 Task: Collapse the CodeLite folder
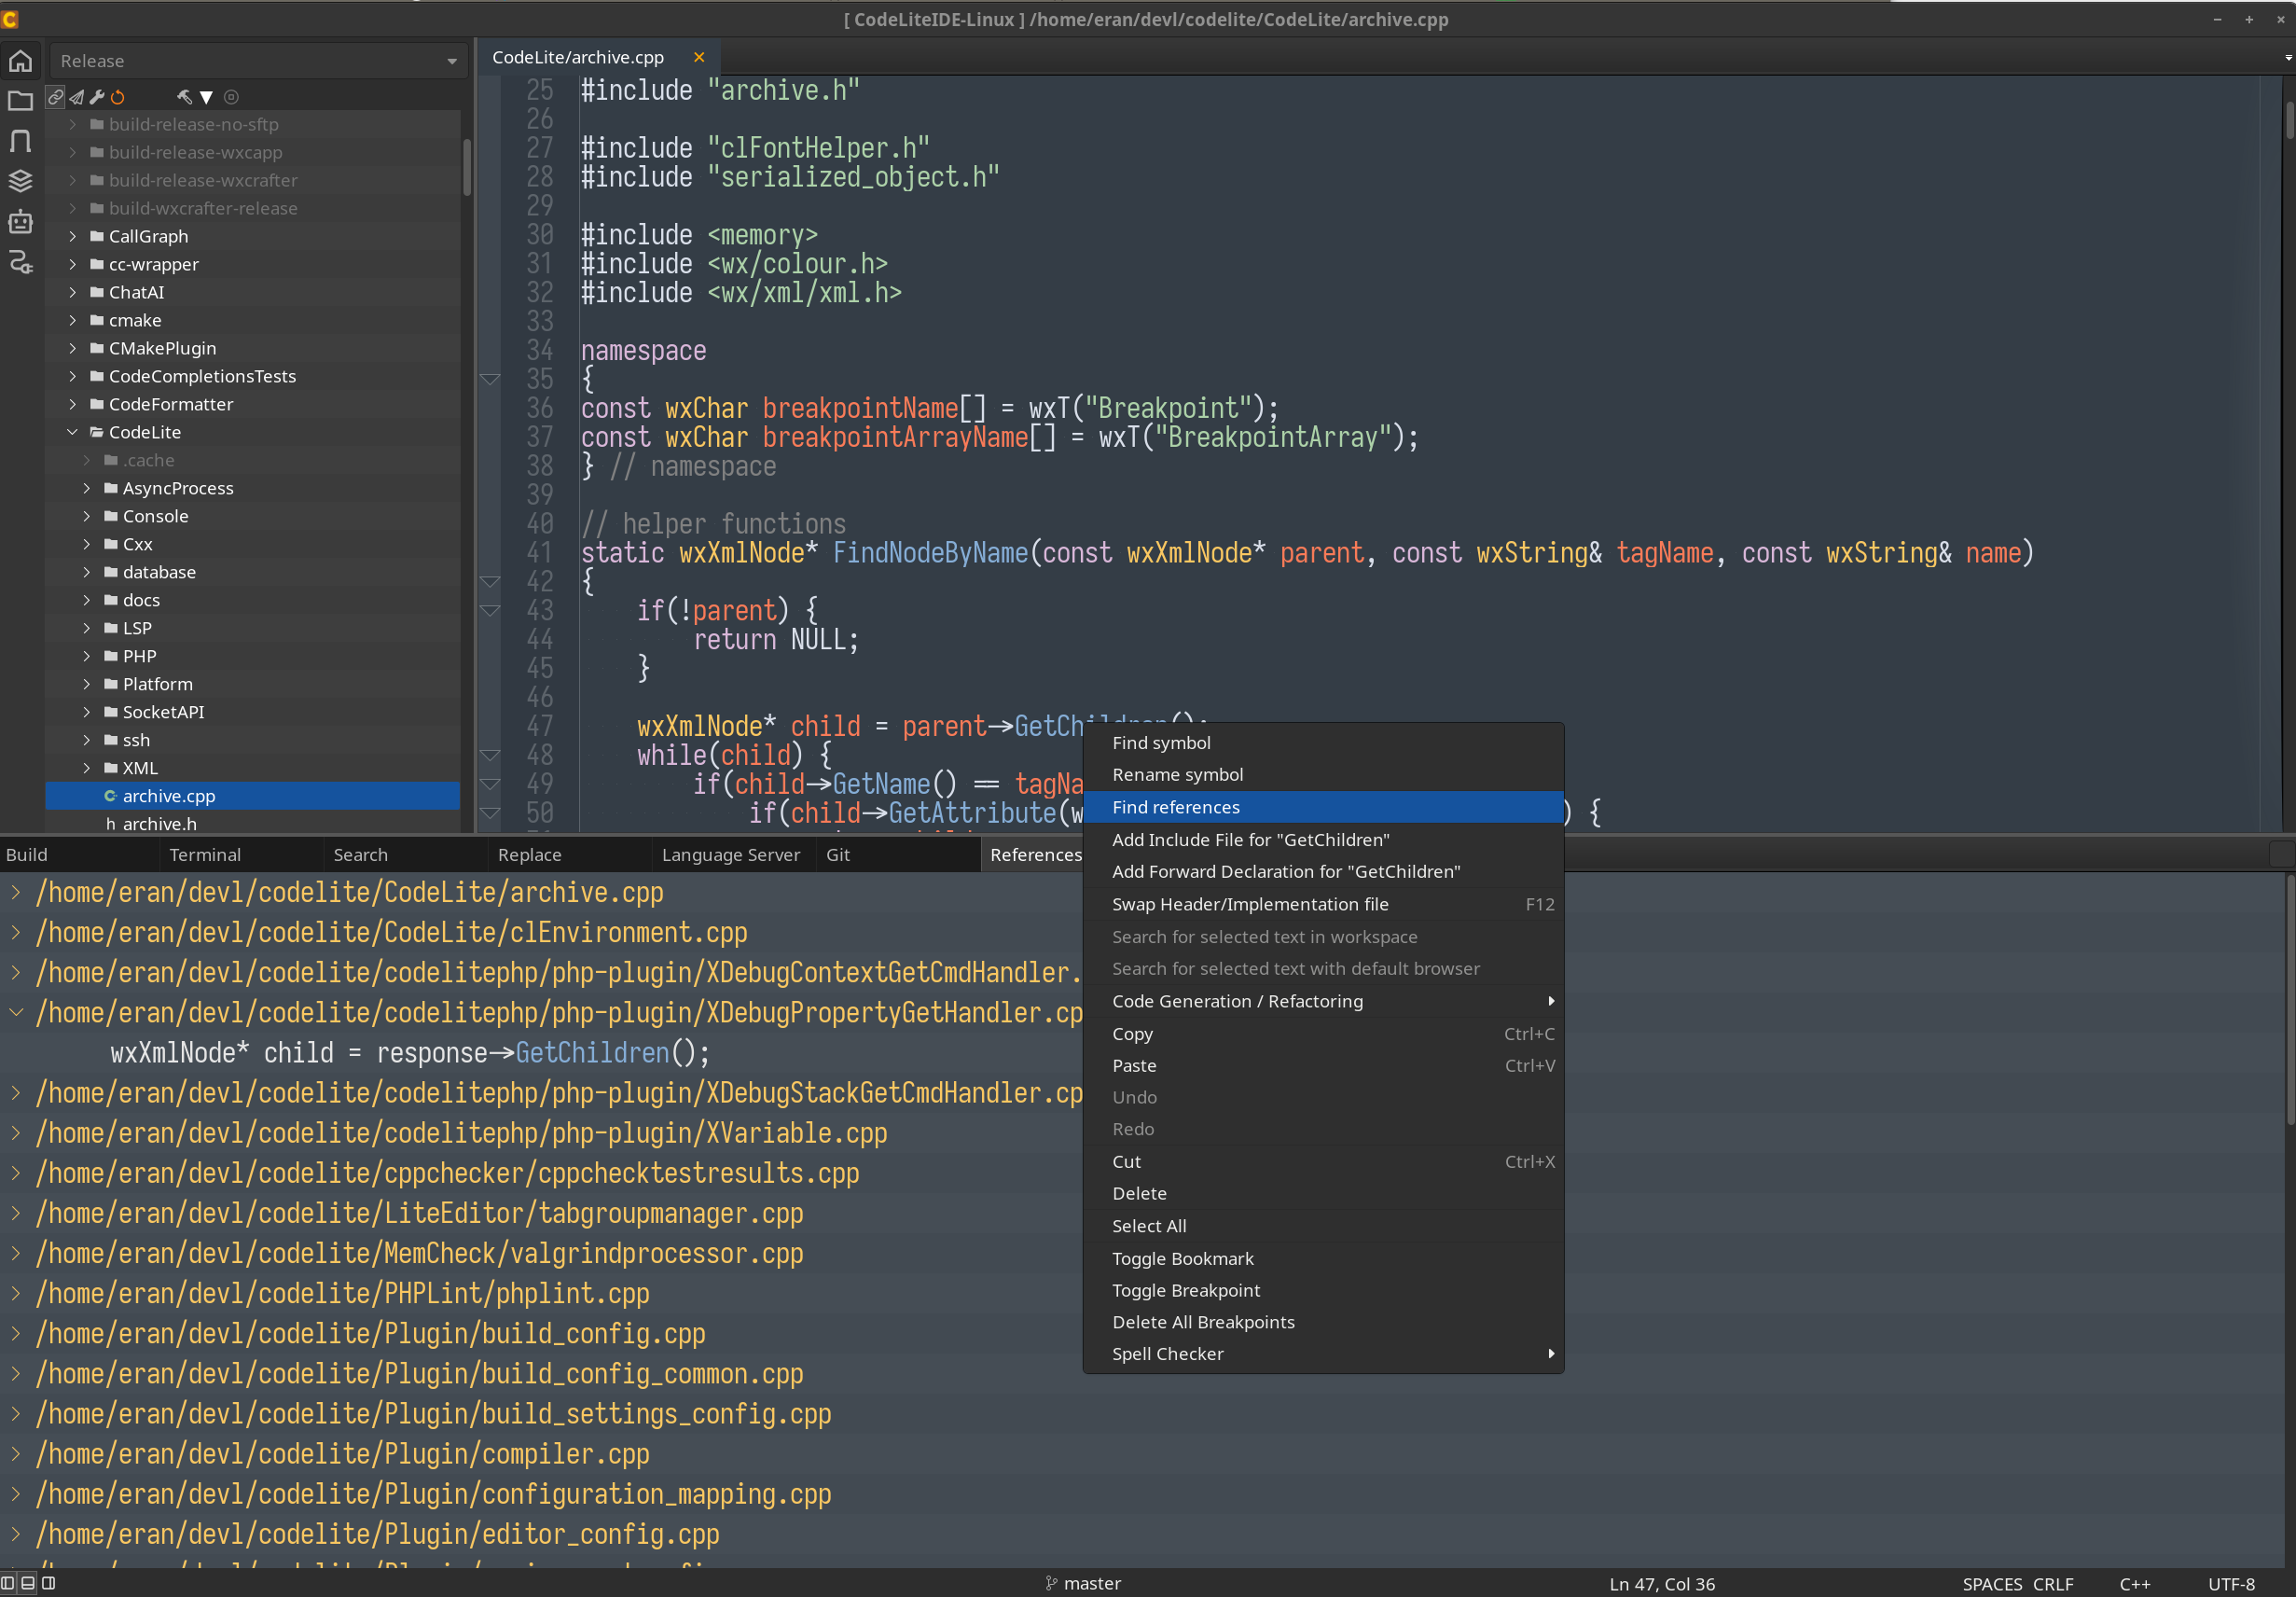[72, 432]
